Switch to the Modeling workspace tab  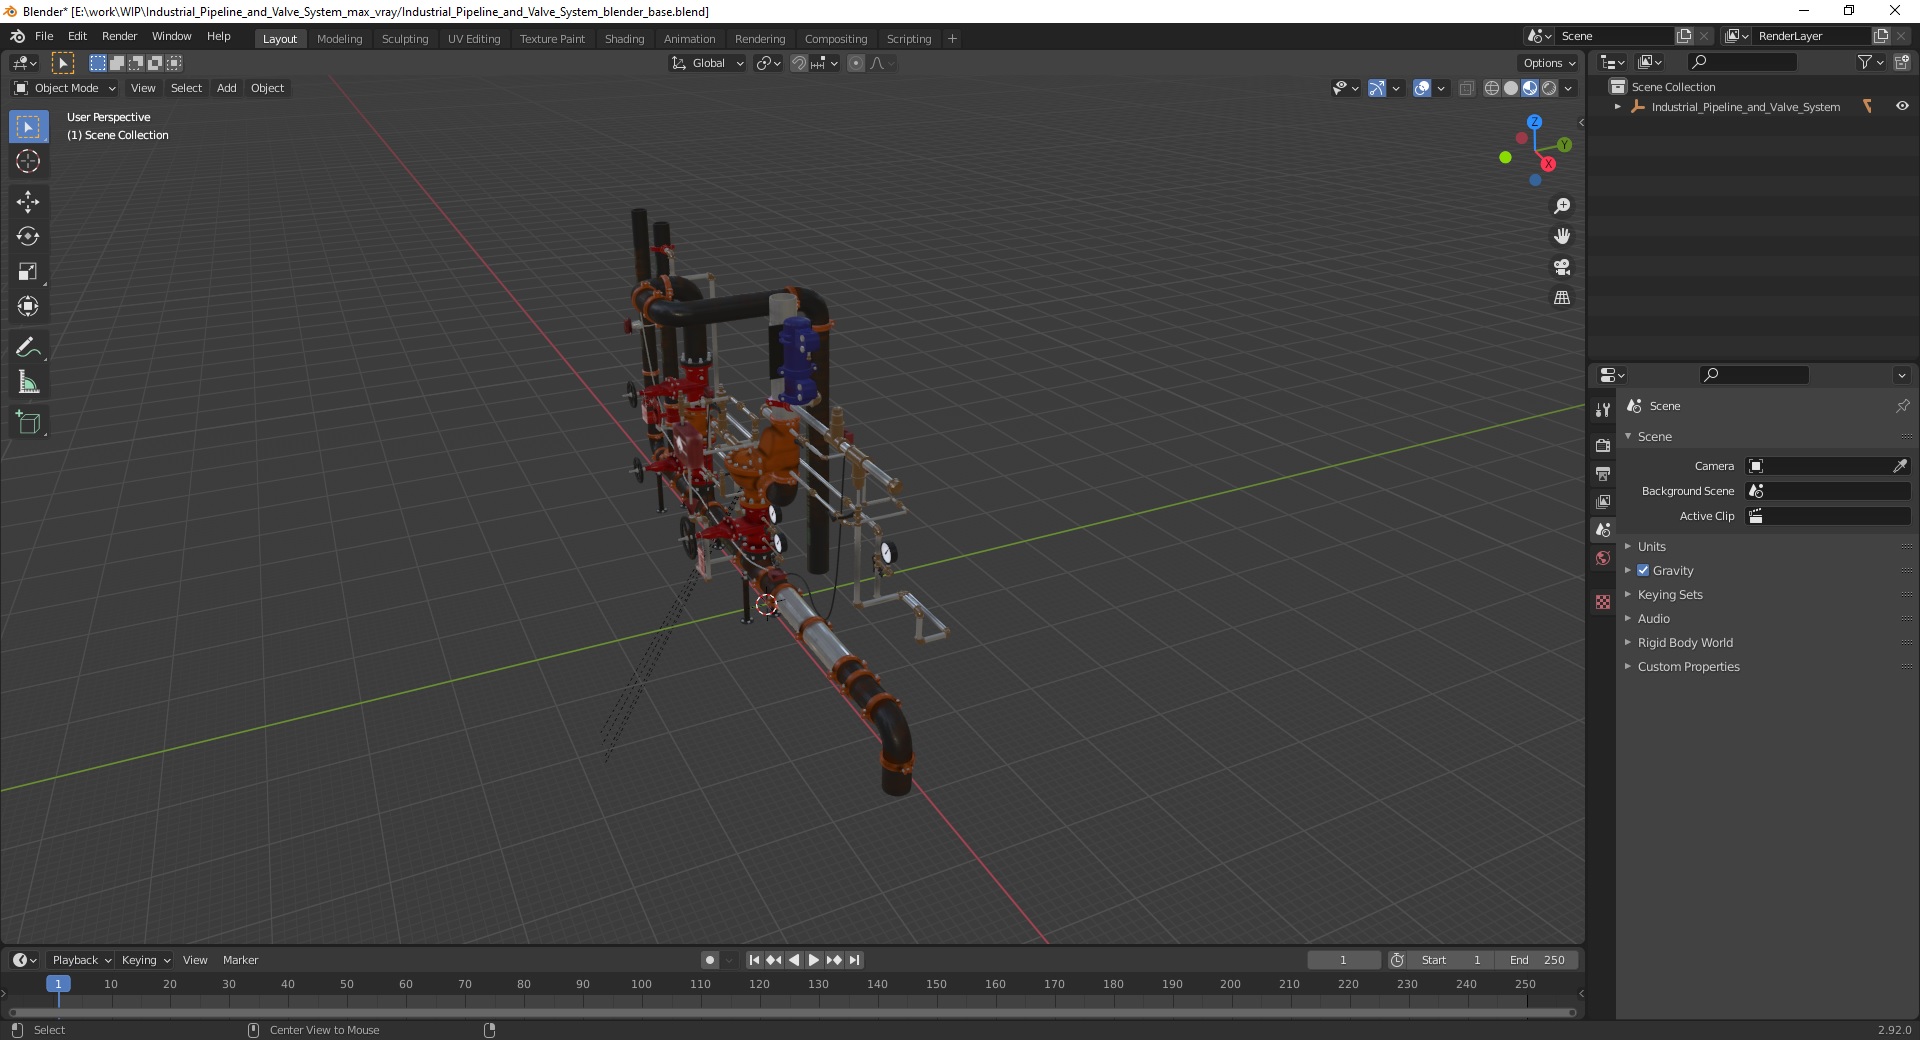(x=339, y=39)
